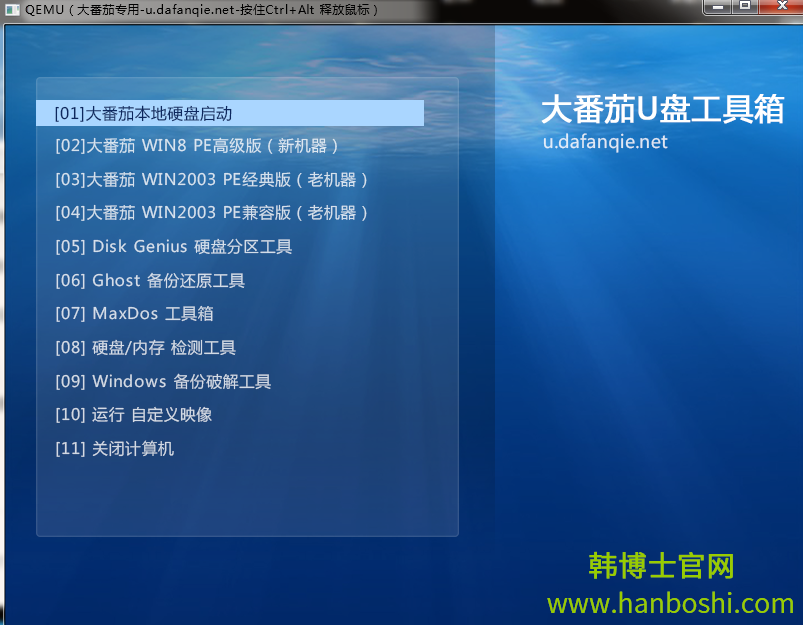Maximize the QEMU window
This screenshot has width=803, height=625.
pyautogui.click(x=744, y=6)
